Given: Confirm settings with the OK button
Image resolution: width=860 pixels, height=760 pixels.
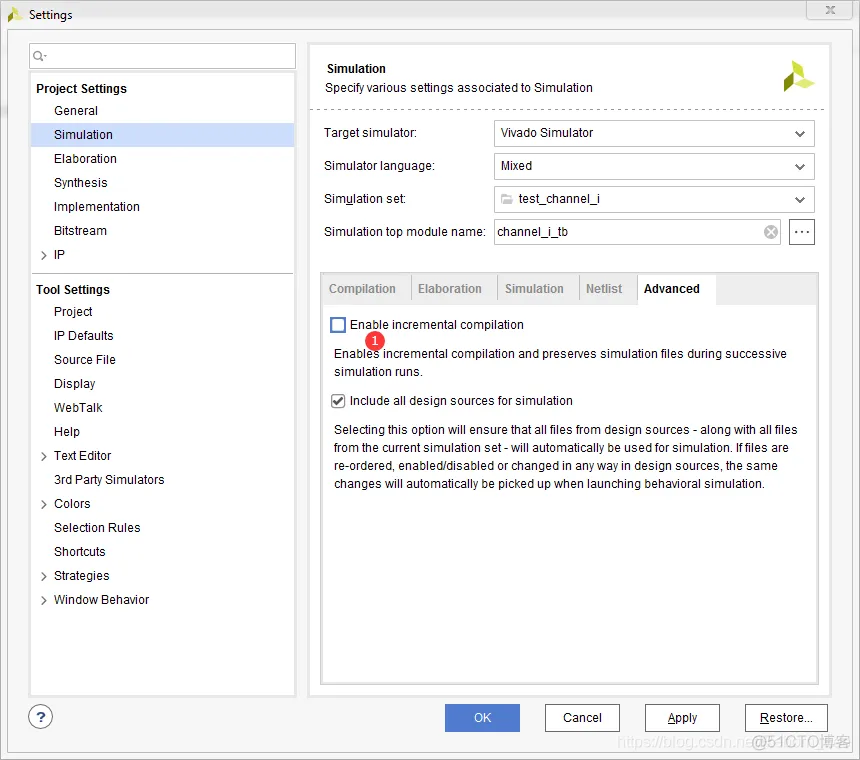Looking at the screenshot, I should point(482,718).
